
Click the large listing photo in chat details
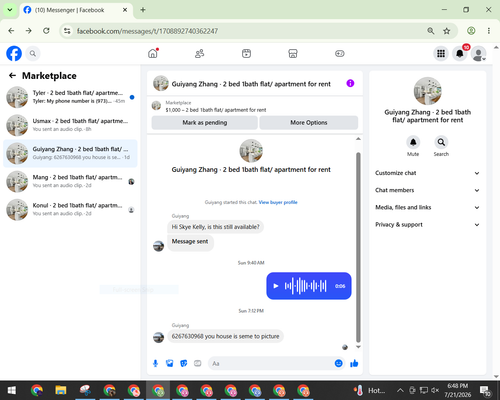(427, 91)
